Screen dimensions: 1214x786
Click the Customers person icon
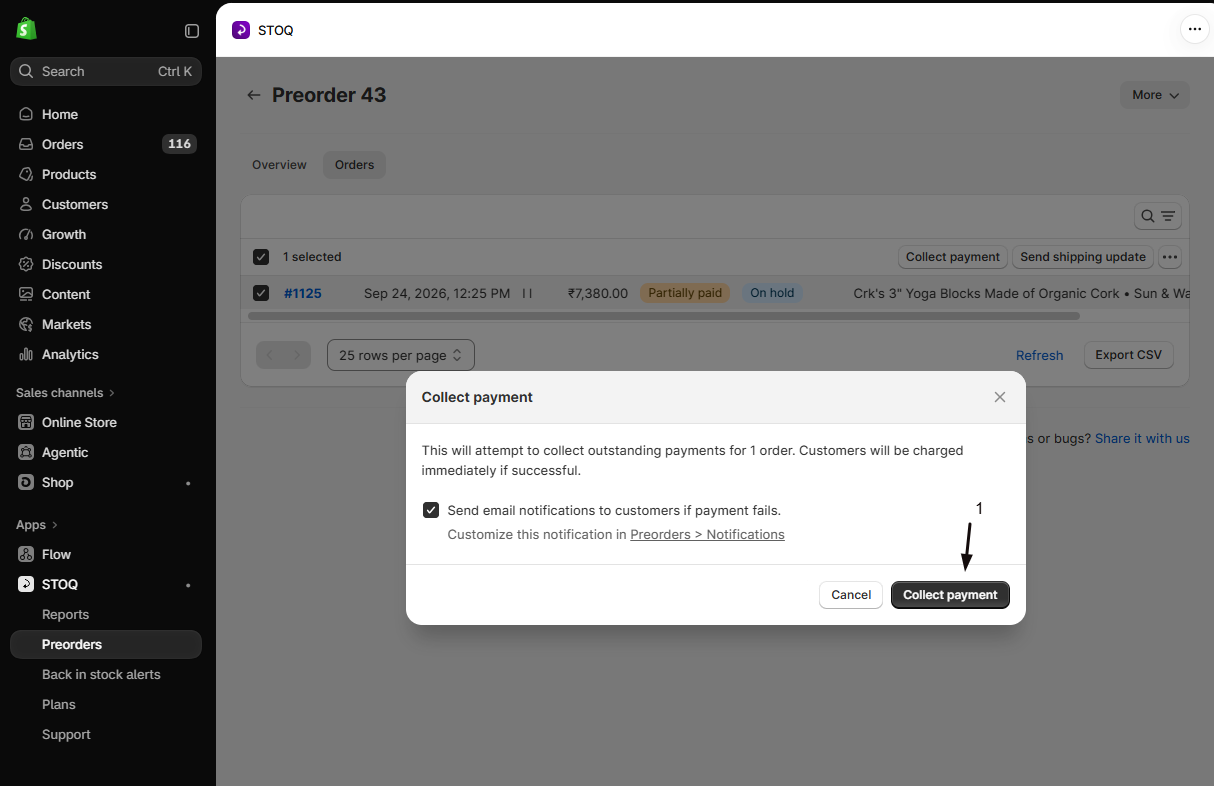click(26, 204)
